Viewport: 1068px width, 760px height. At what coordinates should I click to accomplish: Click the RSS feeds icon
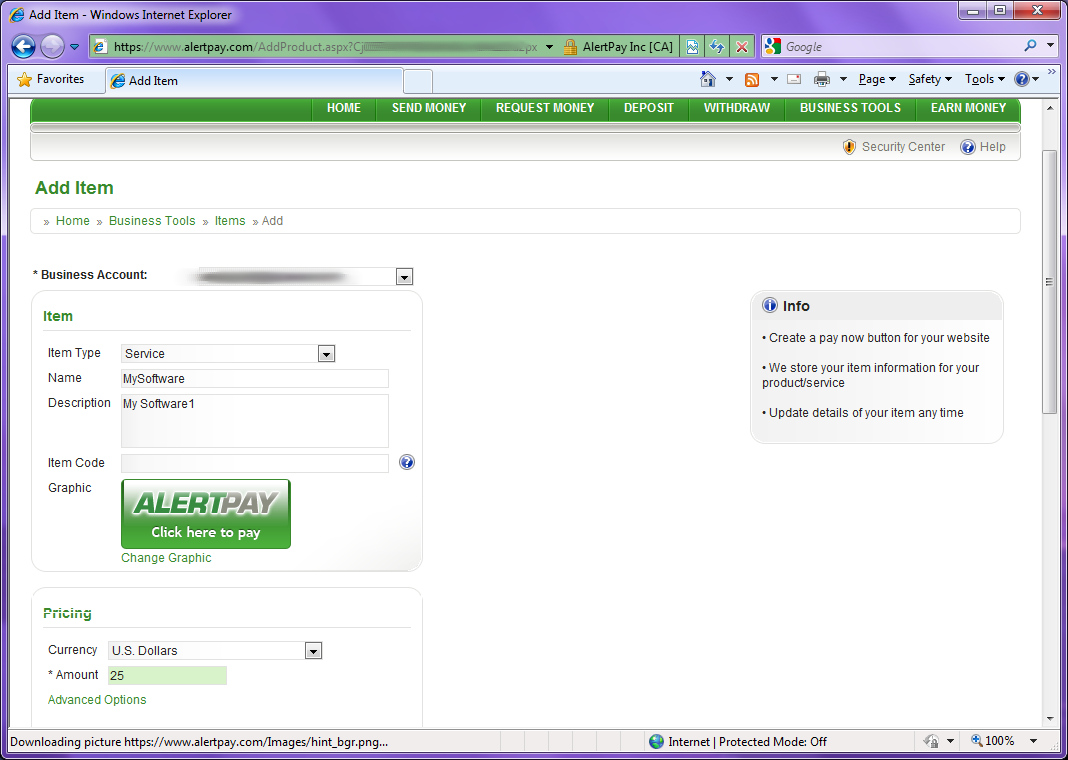(x=752, y=80)
